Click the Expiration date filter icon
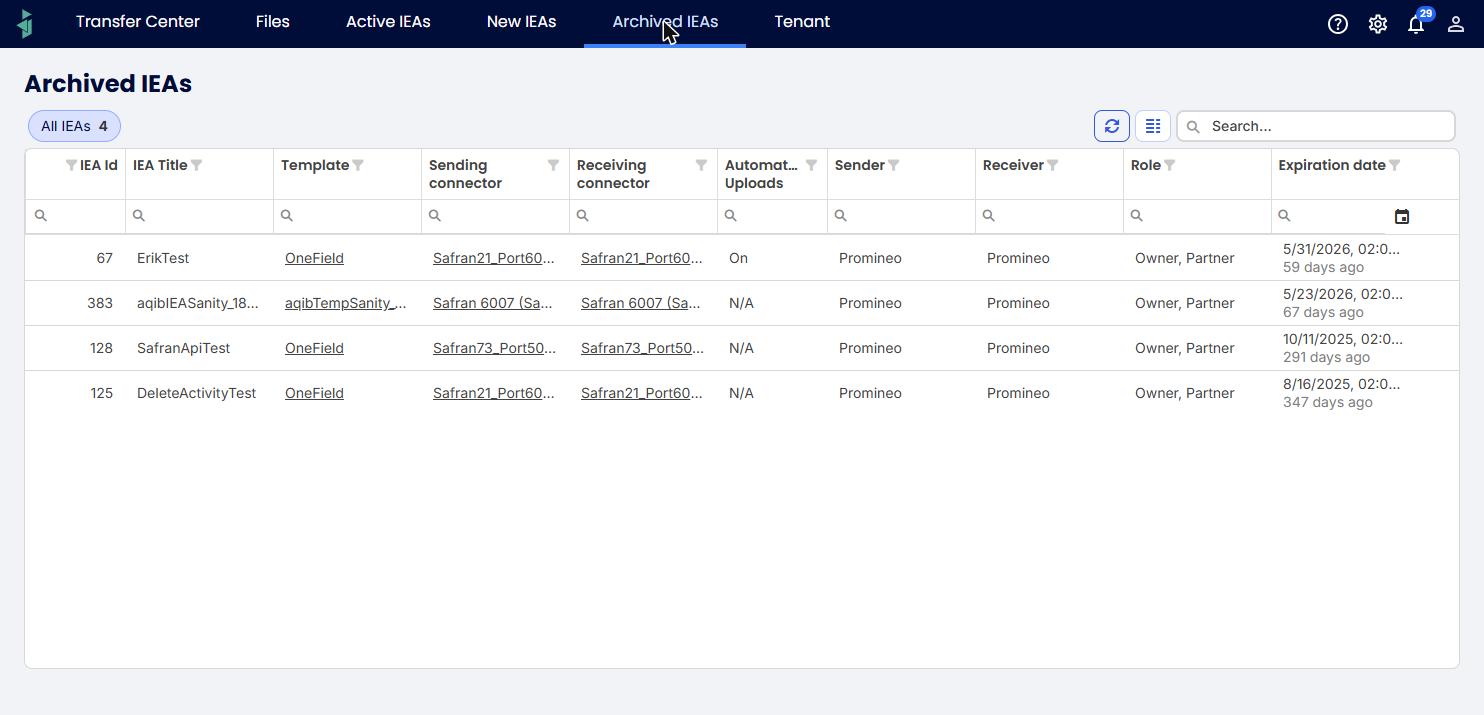1484x715 pixels. pos(1394,165)
